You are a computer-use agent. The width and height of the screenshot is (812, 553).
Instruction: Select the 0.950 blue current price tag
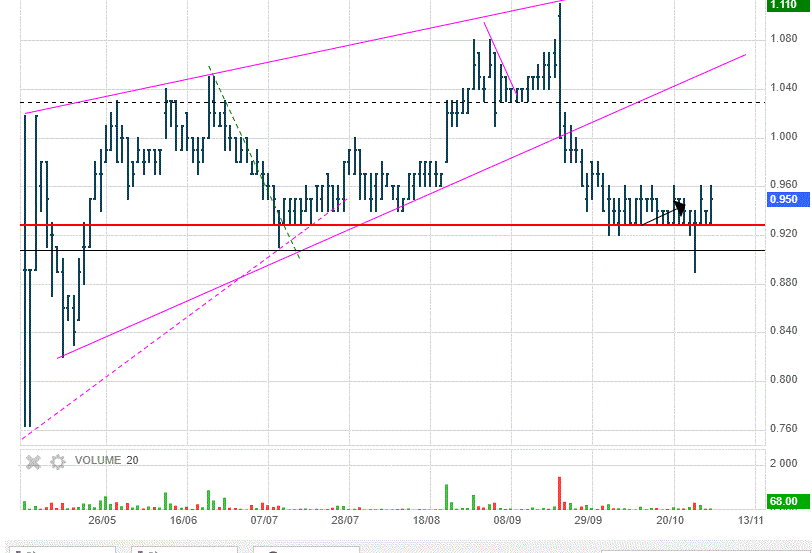787,200
